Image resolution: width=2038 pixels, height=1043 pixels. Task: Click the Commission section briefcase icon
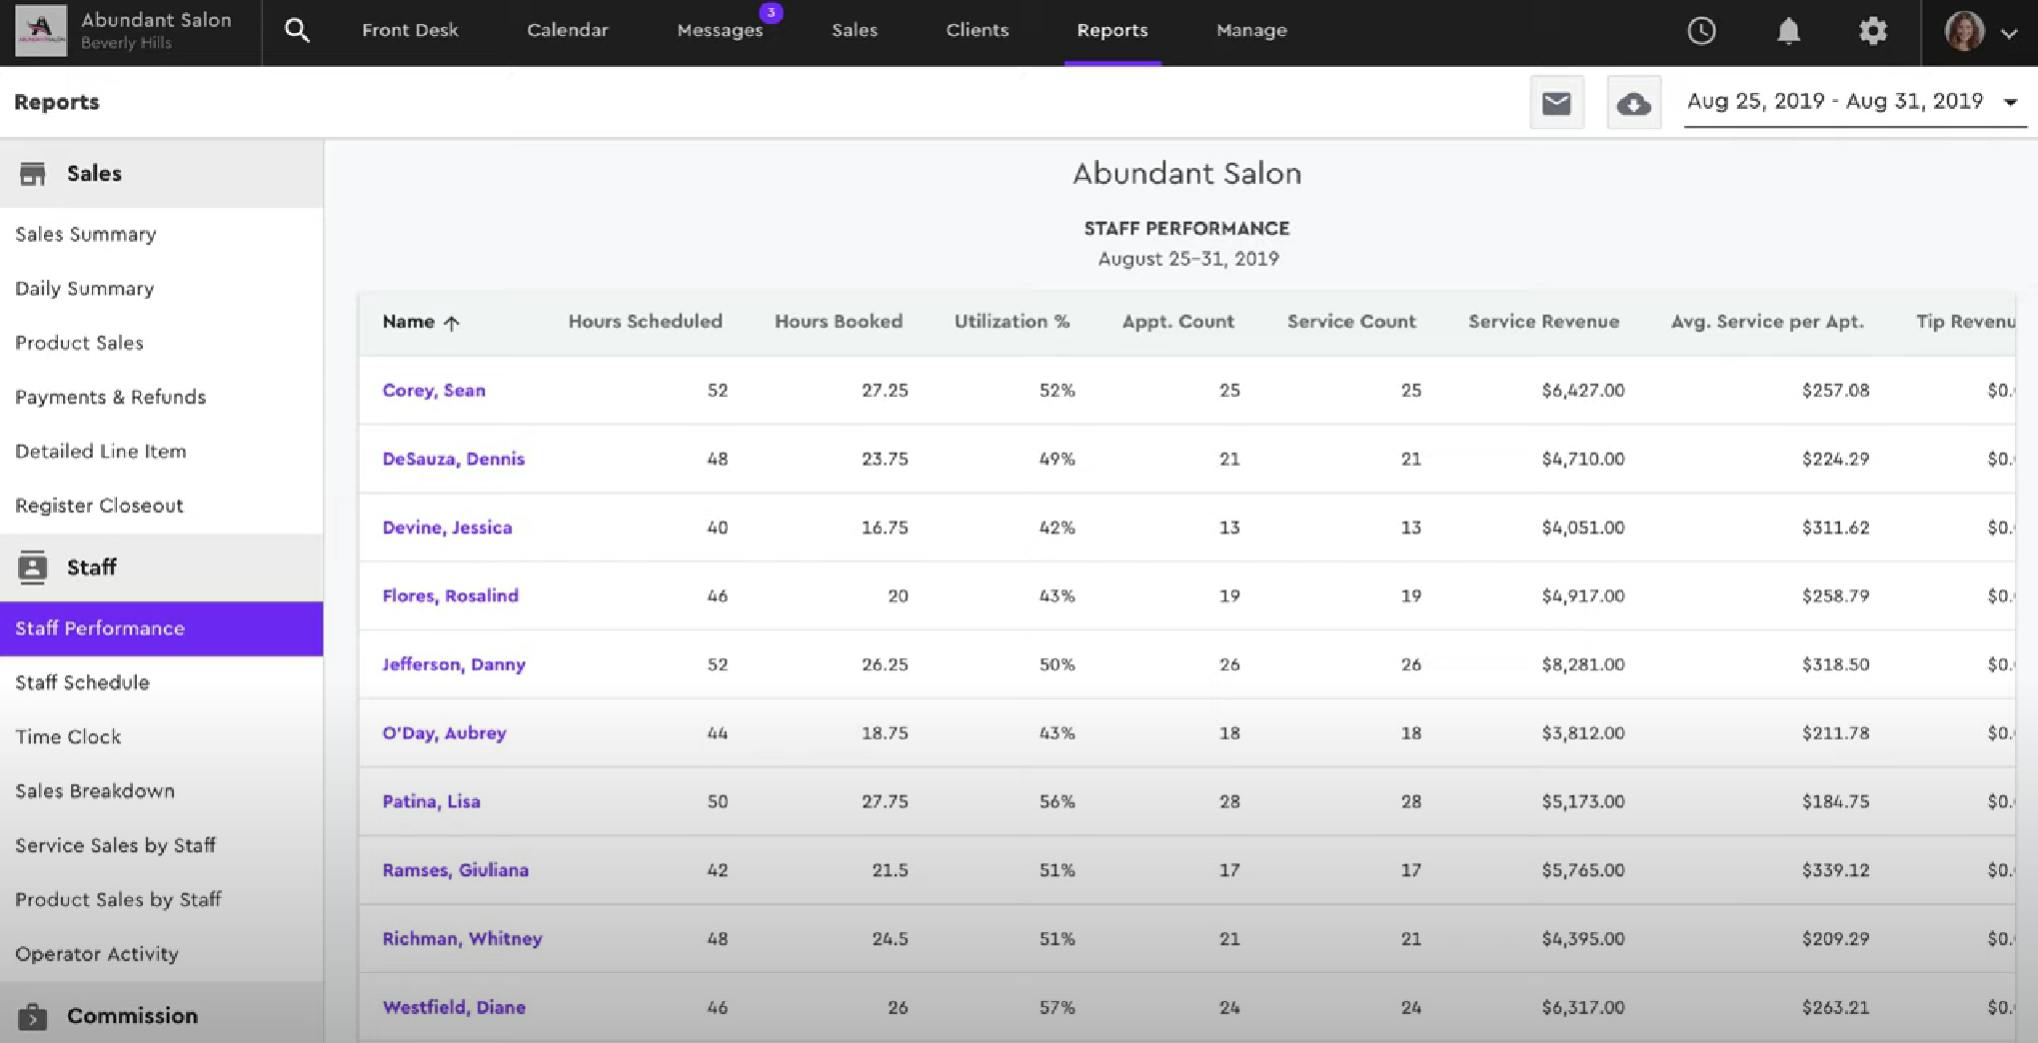(33, 1016)
